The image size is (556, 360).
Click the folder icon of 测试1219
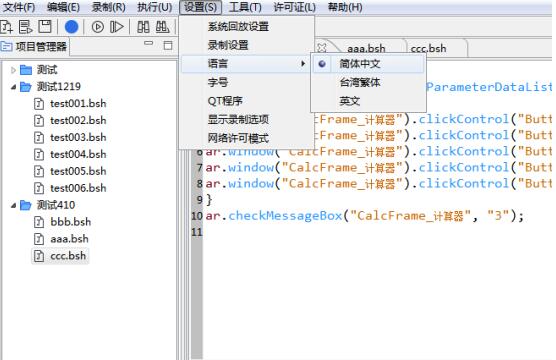(x=26, y=87)
